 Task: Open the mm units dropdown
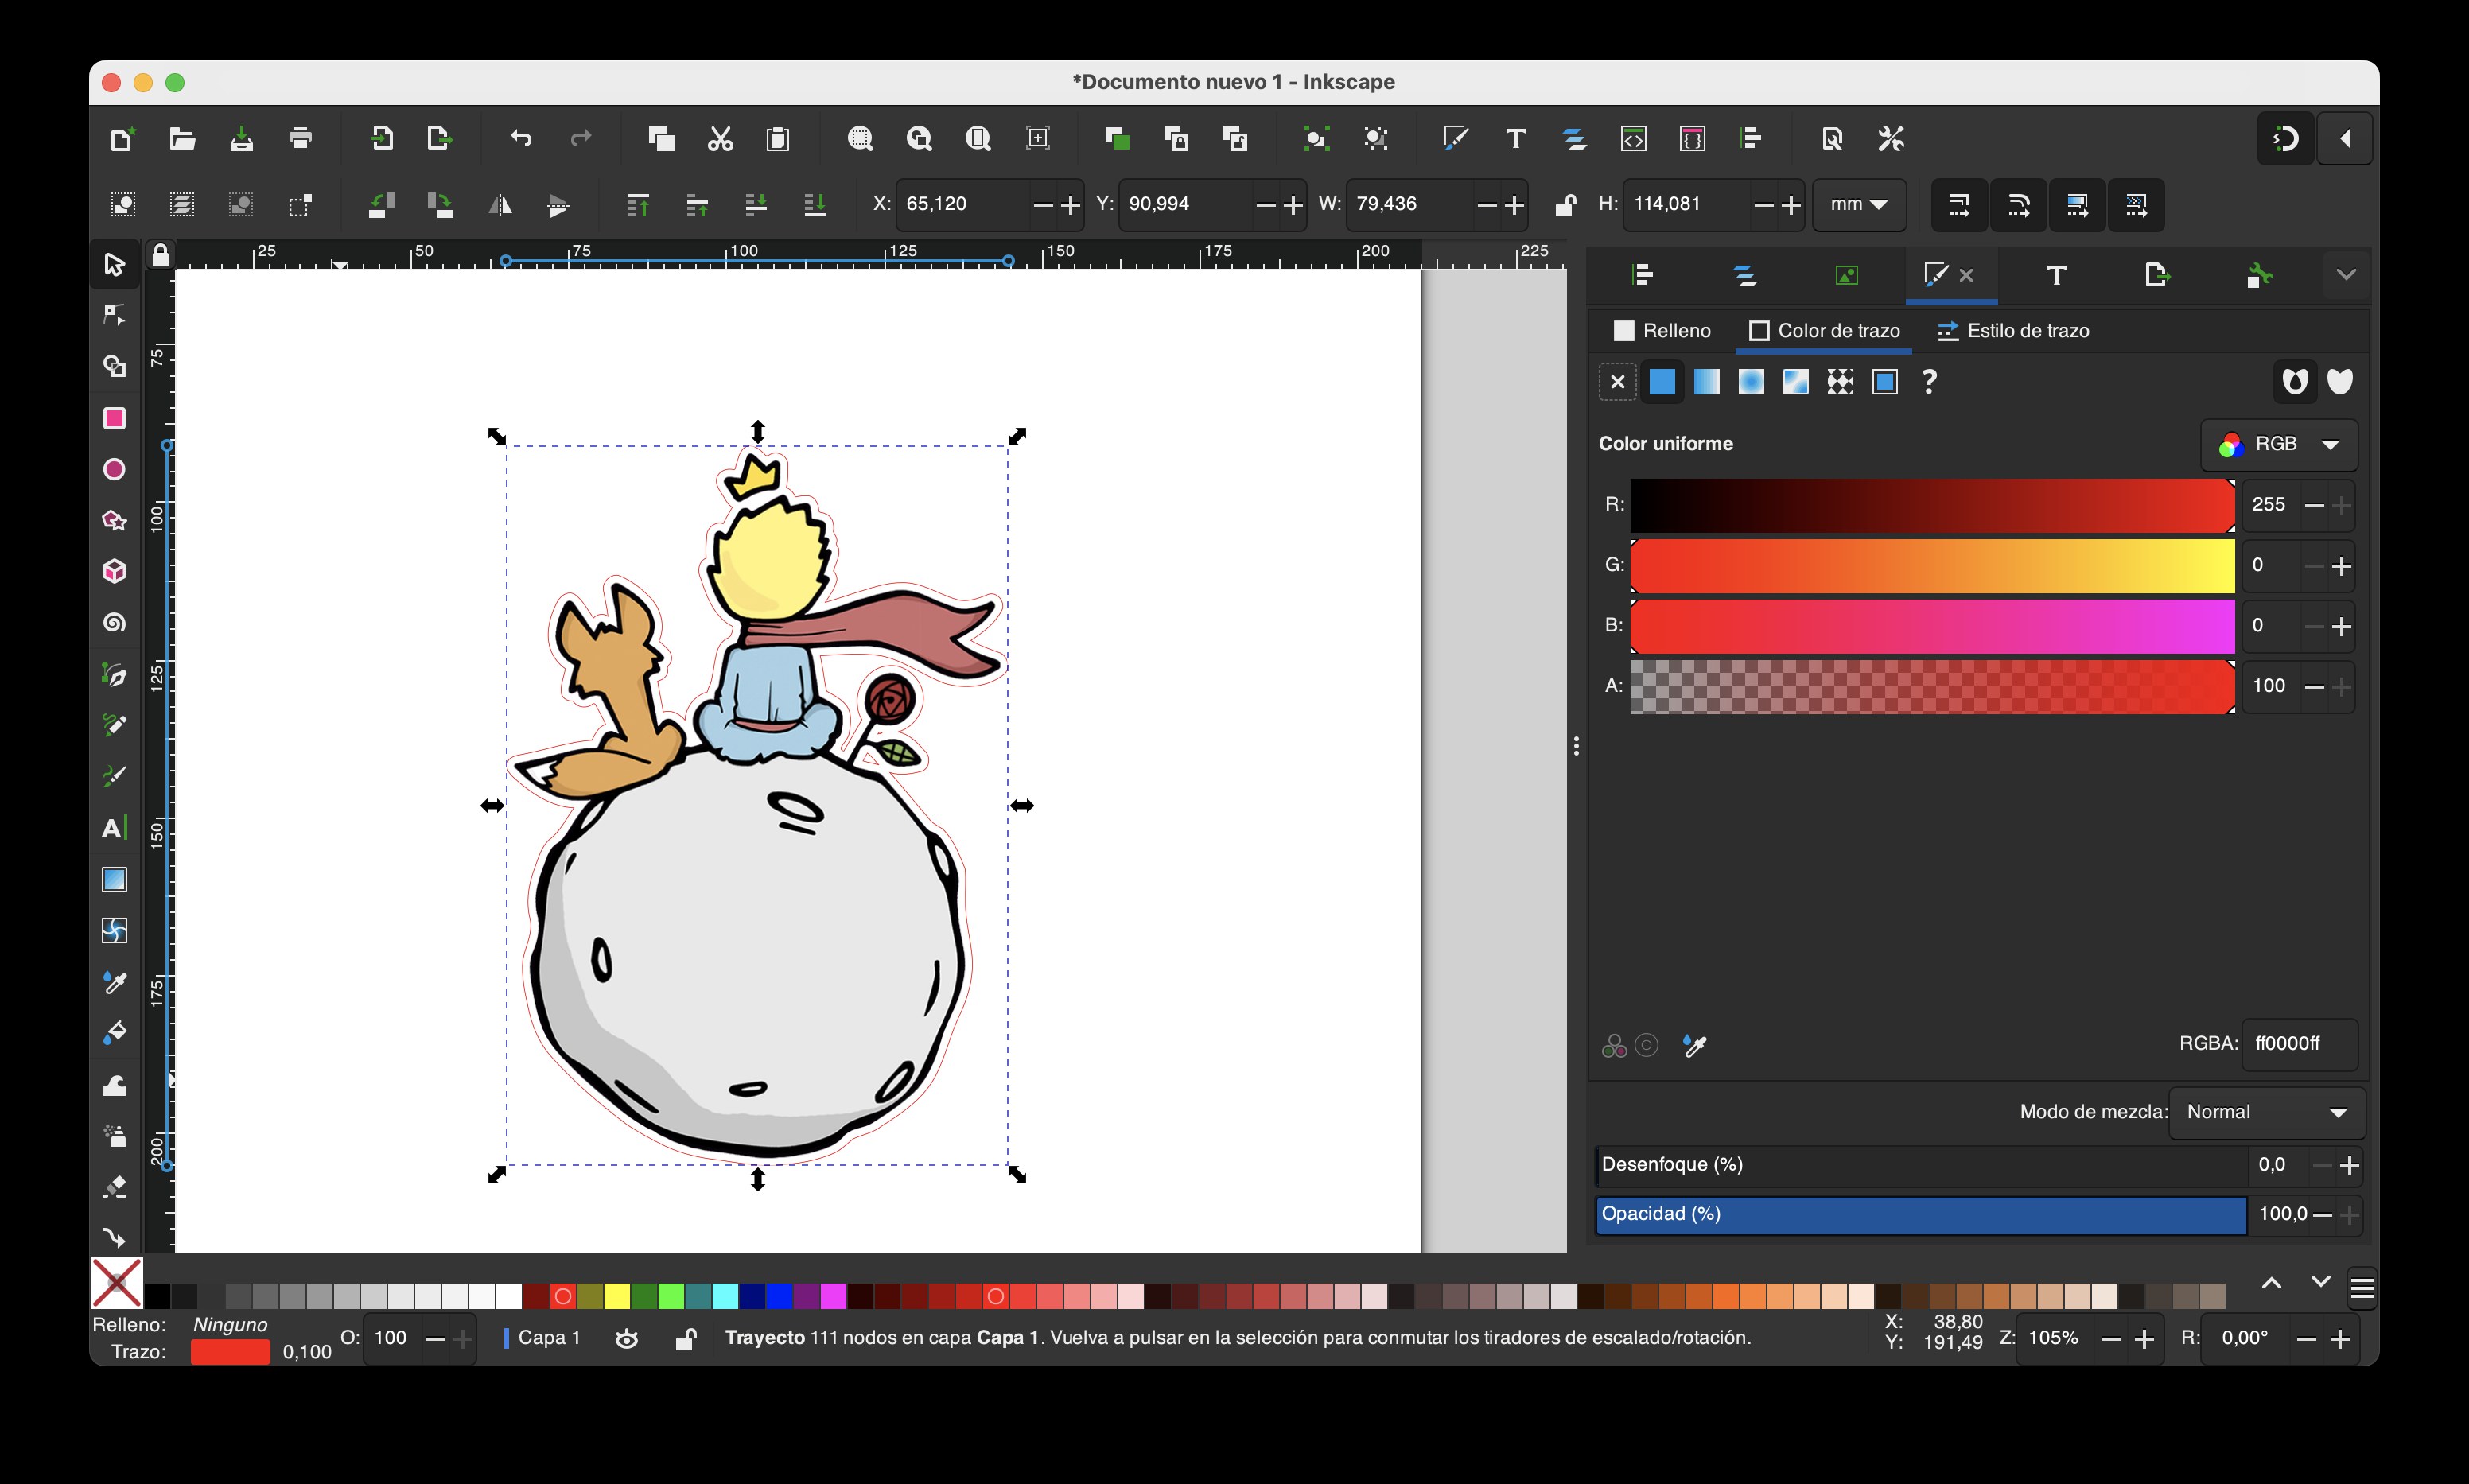coord(1859,205)
